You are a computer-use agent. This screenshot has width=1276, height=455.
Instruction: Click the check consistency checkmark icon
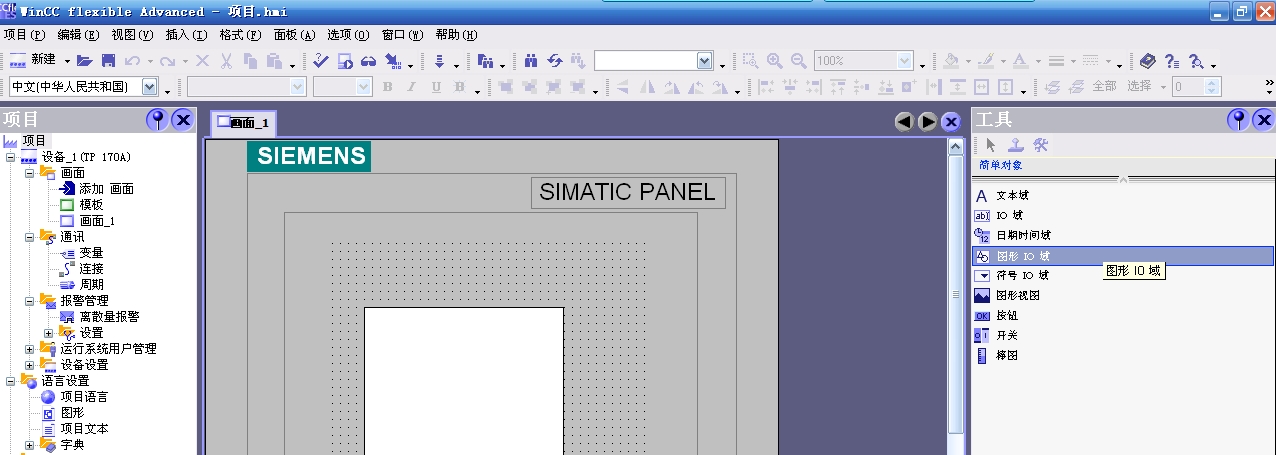click(x=321, y=61)
